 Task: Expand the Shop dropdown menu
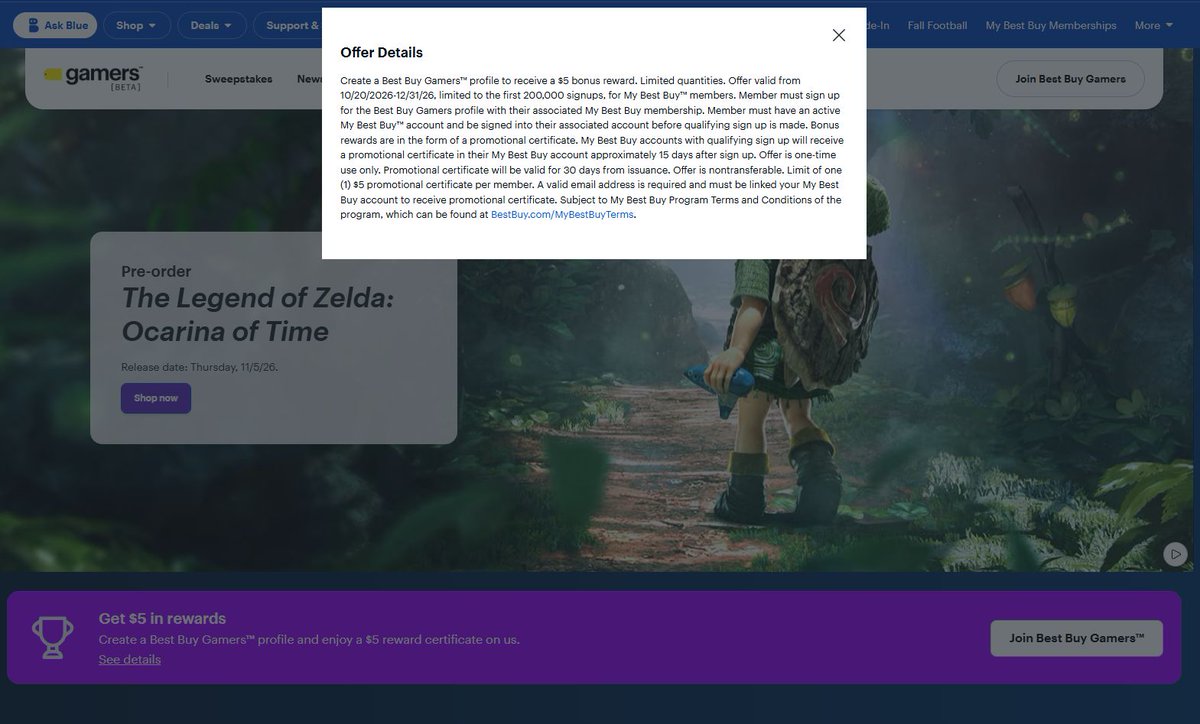(136, 25)
